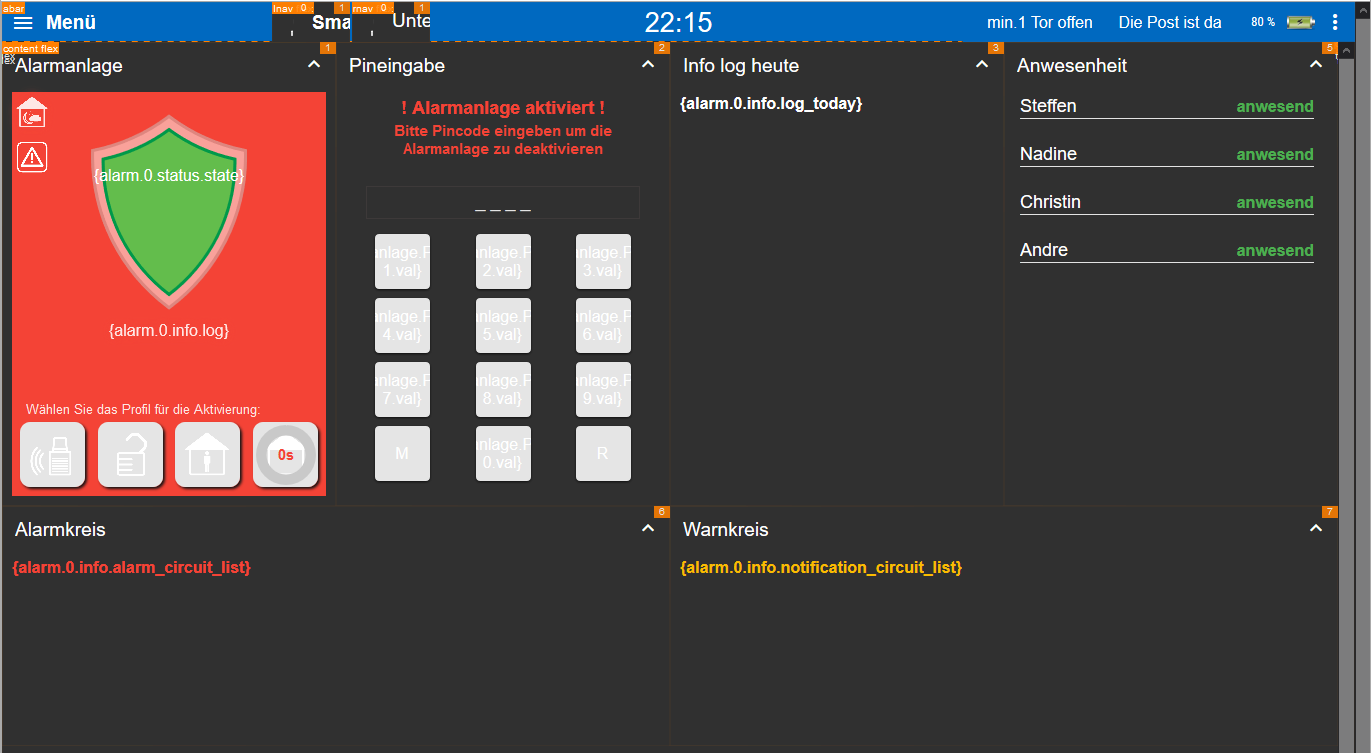
Task: Click '! Alarmanlage aktiviert !' heading
Action: click(503, 108)
